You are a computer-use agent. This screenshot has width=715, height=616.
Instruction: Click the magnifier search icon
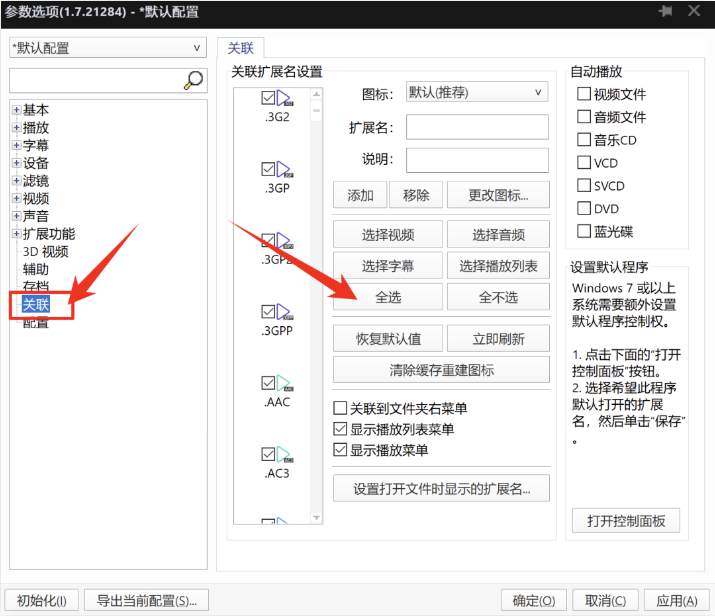[193, 81]
